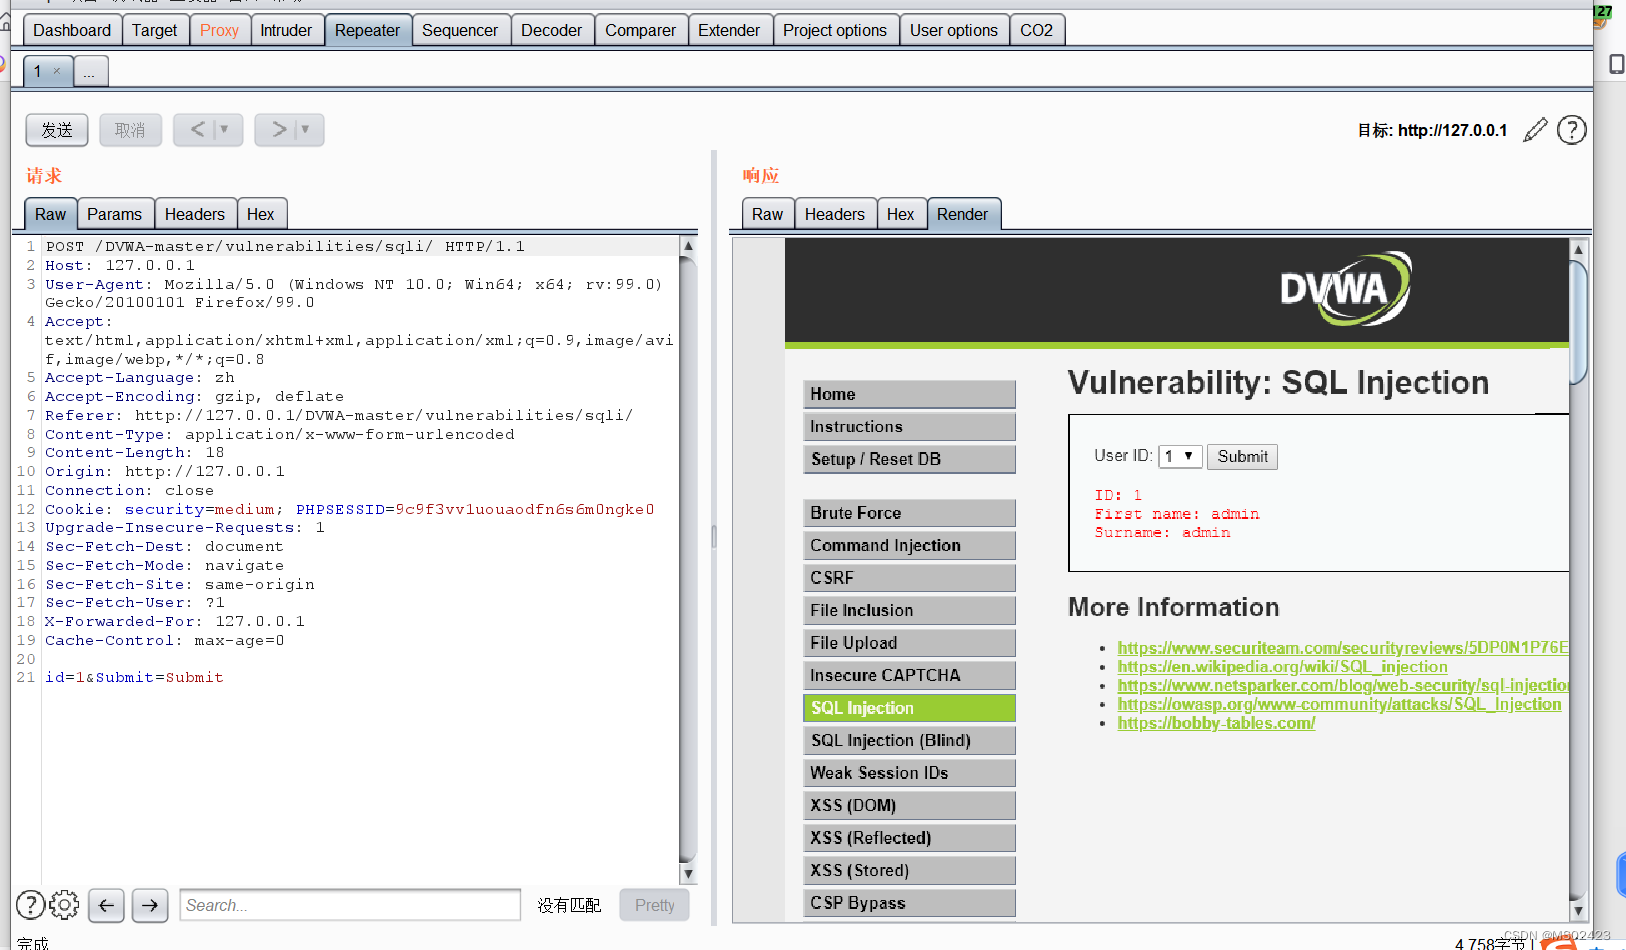Switch to the request Headers tab
Screen dimensions: 1626x950
(x=195, y=214)
